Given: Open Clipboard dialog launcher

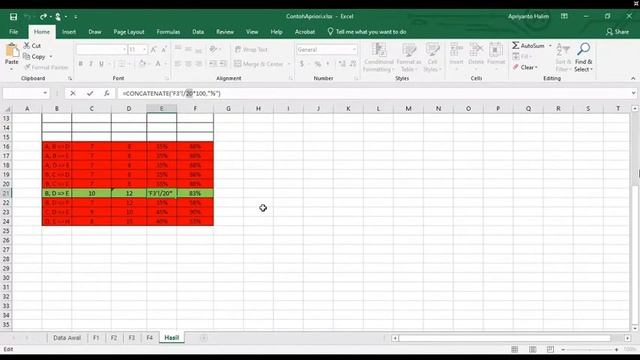Looking at the screenshot, I should pos(70,78).
